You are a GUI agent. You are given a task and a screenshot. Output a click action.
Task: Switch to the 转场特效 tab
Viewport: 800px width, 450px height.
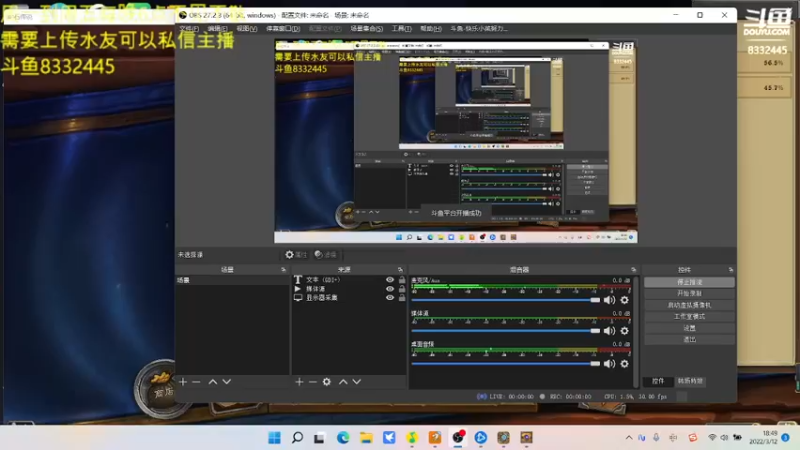pos(690,381)
